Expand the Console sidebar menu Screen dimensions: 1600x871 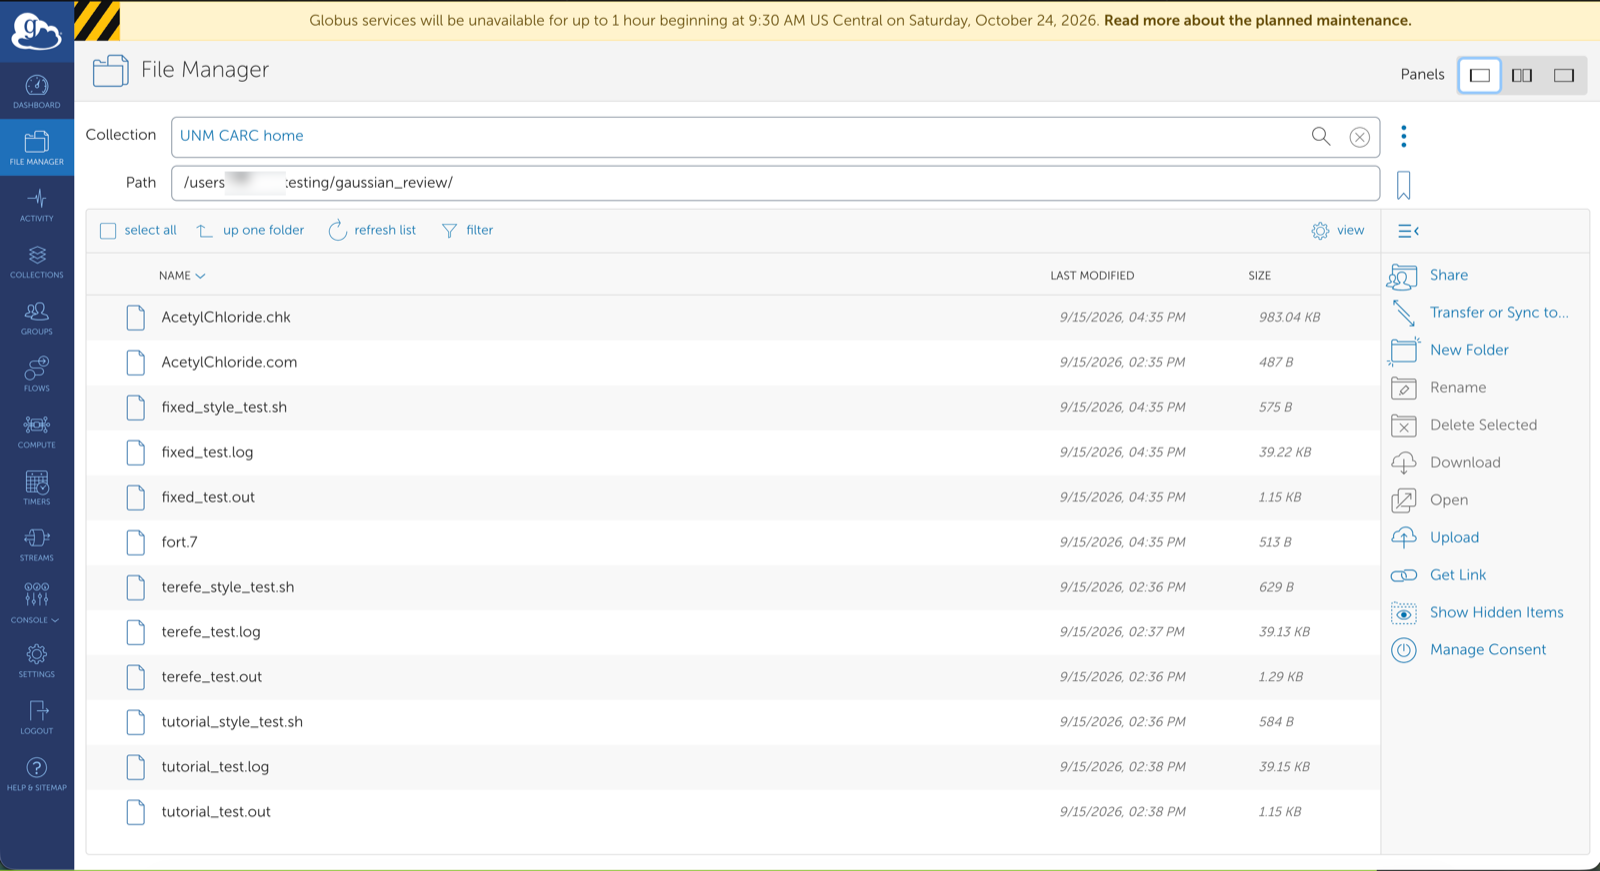[37, 602]
